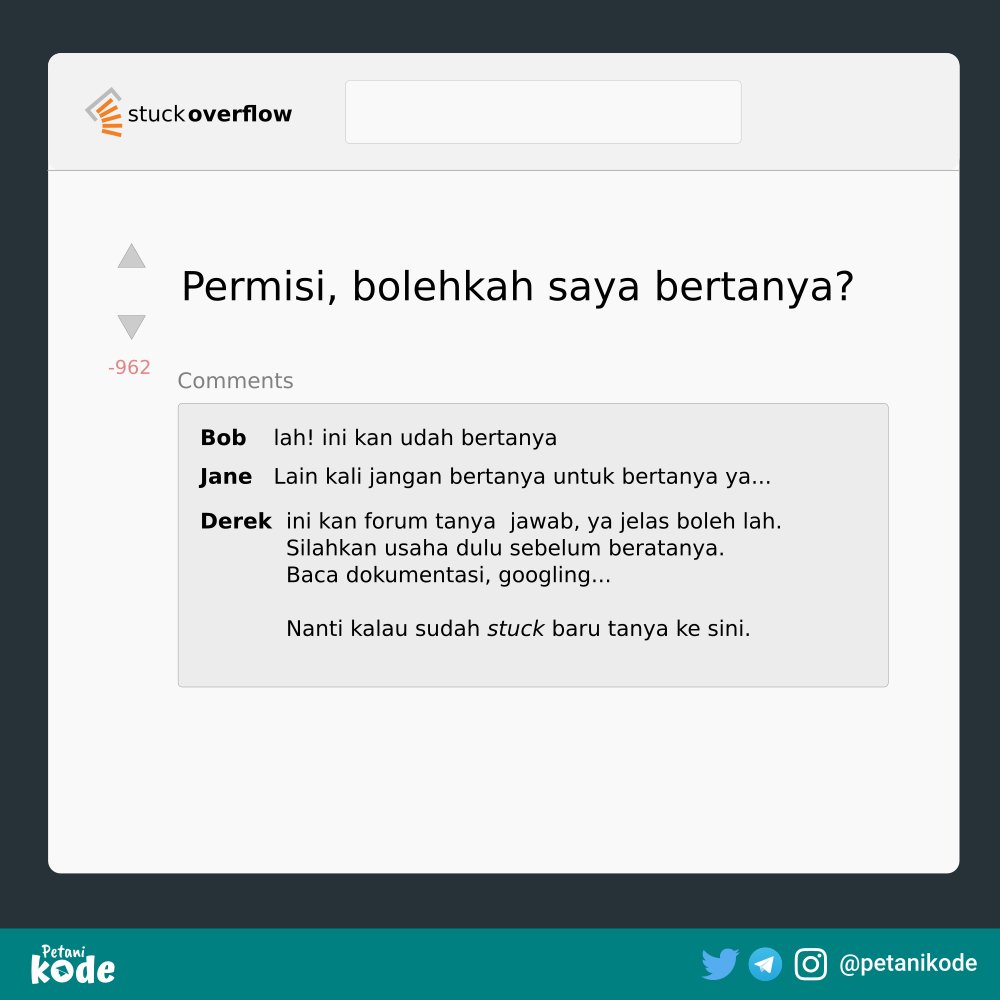Open Derek's user profile name

pos(236,521)
